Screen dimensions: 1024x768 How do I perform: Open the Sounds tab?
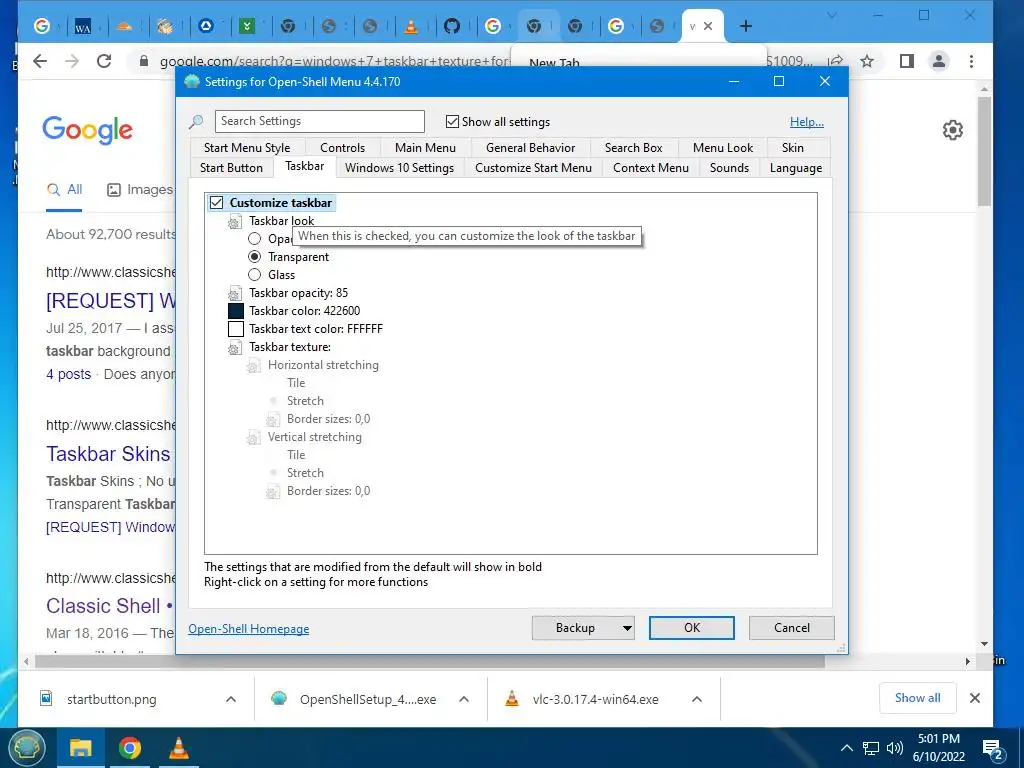point(729,168)
